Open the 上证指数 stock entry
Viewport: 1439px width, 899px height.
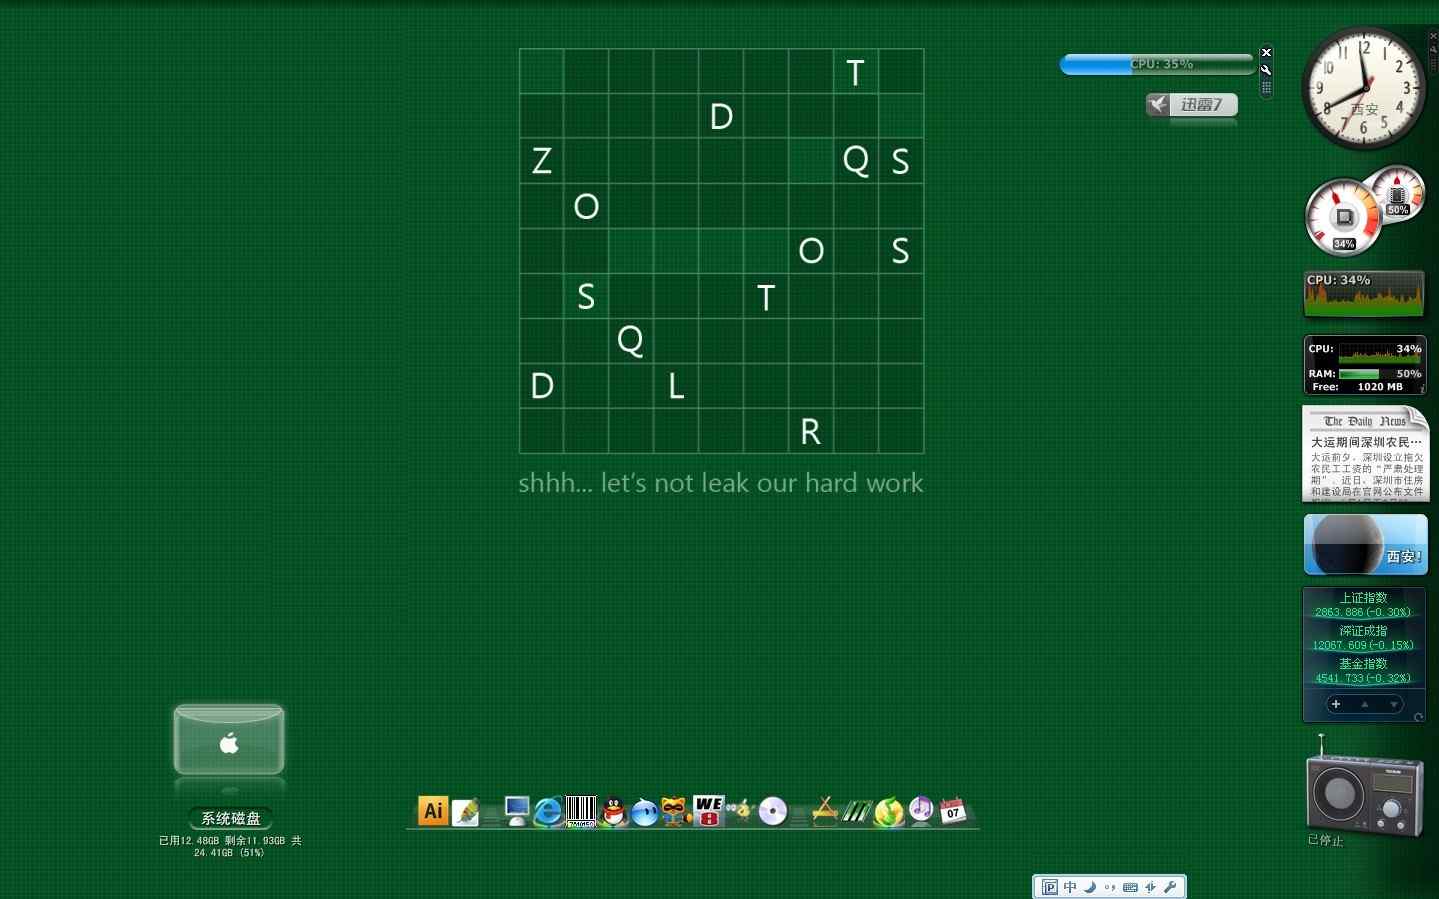coord(1364,604)
